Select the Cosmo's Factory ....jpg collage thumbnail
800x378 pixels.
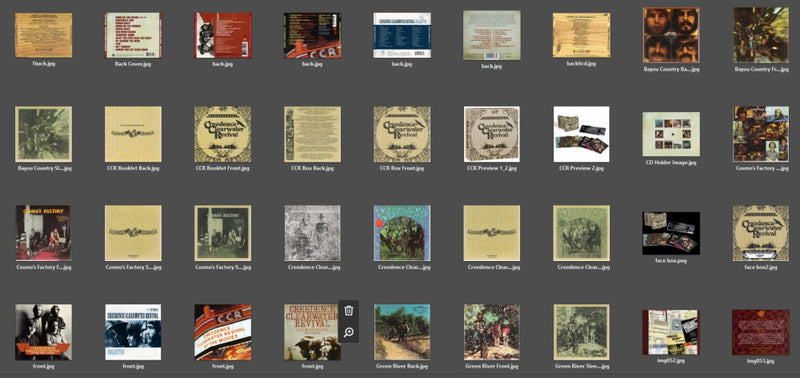[x=761, y=134]
